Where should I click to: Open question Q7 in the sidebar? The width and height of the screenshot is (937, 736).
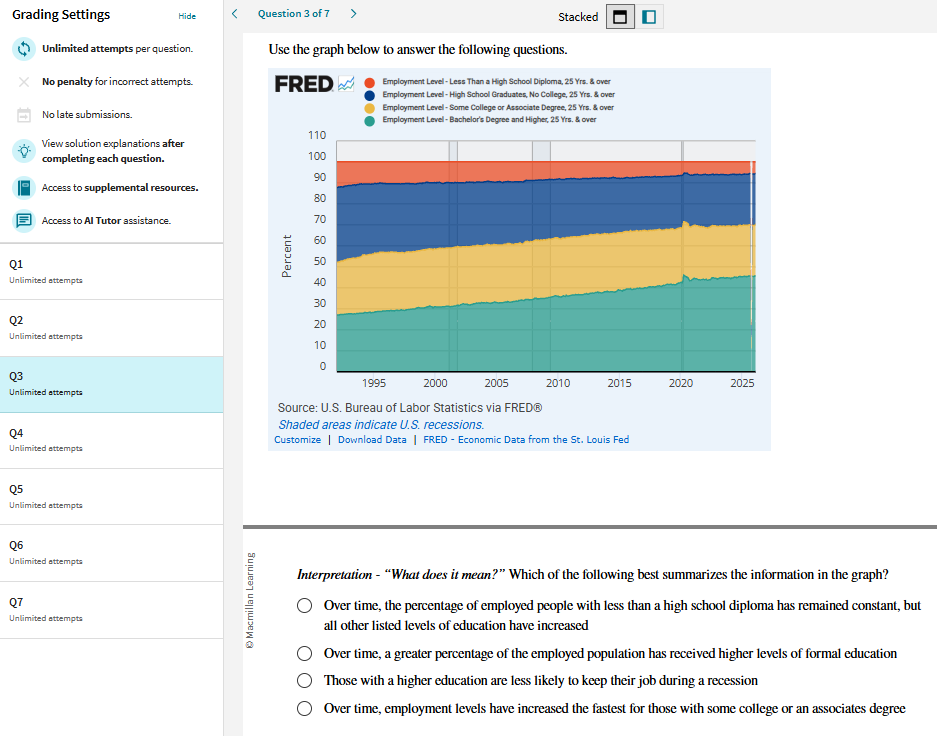coord(112,610)
